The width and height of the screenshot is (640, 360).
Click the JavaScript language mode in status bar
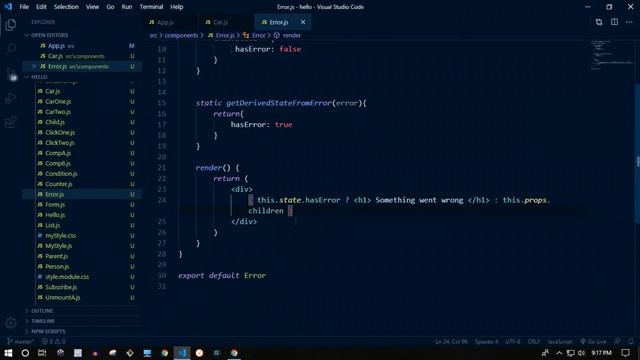pyautogui.click(x=560, y=341)
